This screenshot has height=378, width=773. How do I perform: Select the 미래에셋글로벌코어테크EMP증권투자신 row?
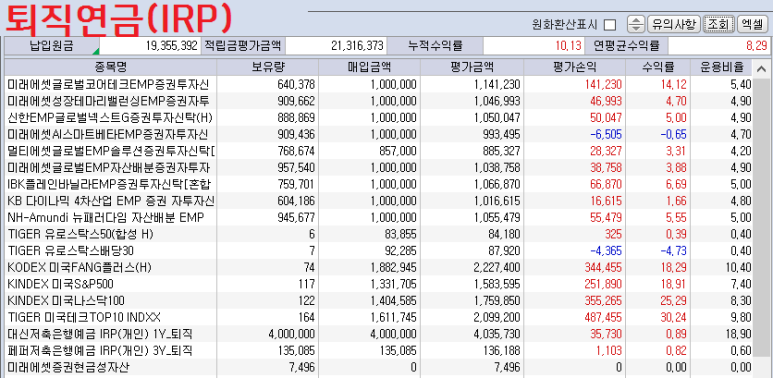(378, 85)
